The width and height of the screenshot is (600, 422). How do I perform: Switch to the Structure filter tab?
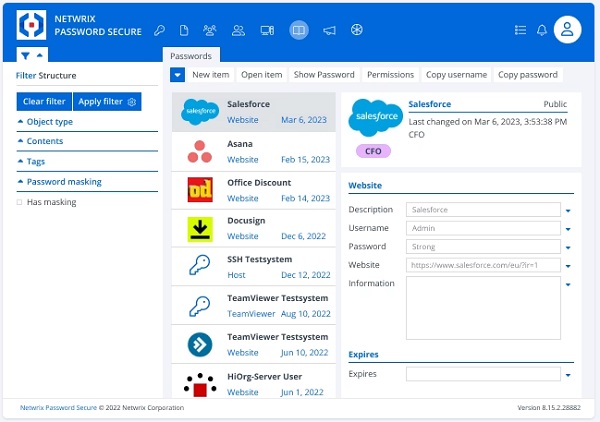[x=57, y=75]
